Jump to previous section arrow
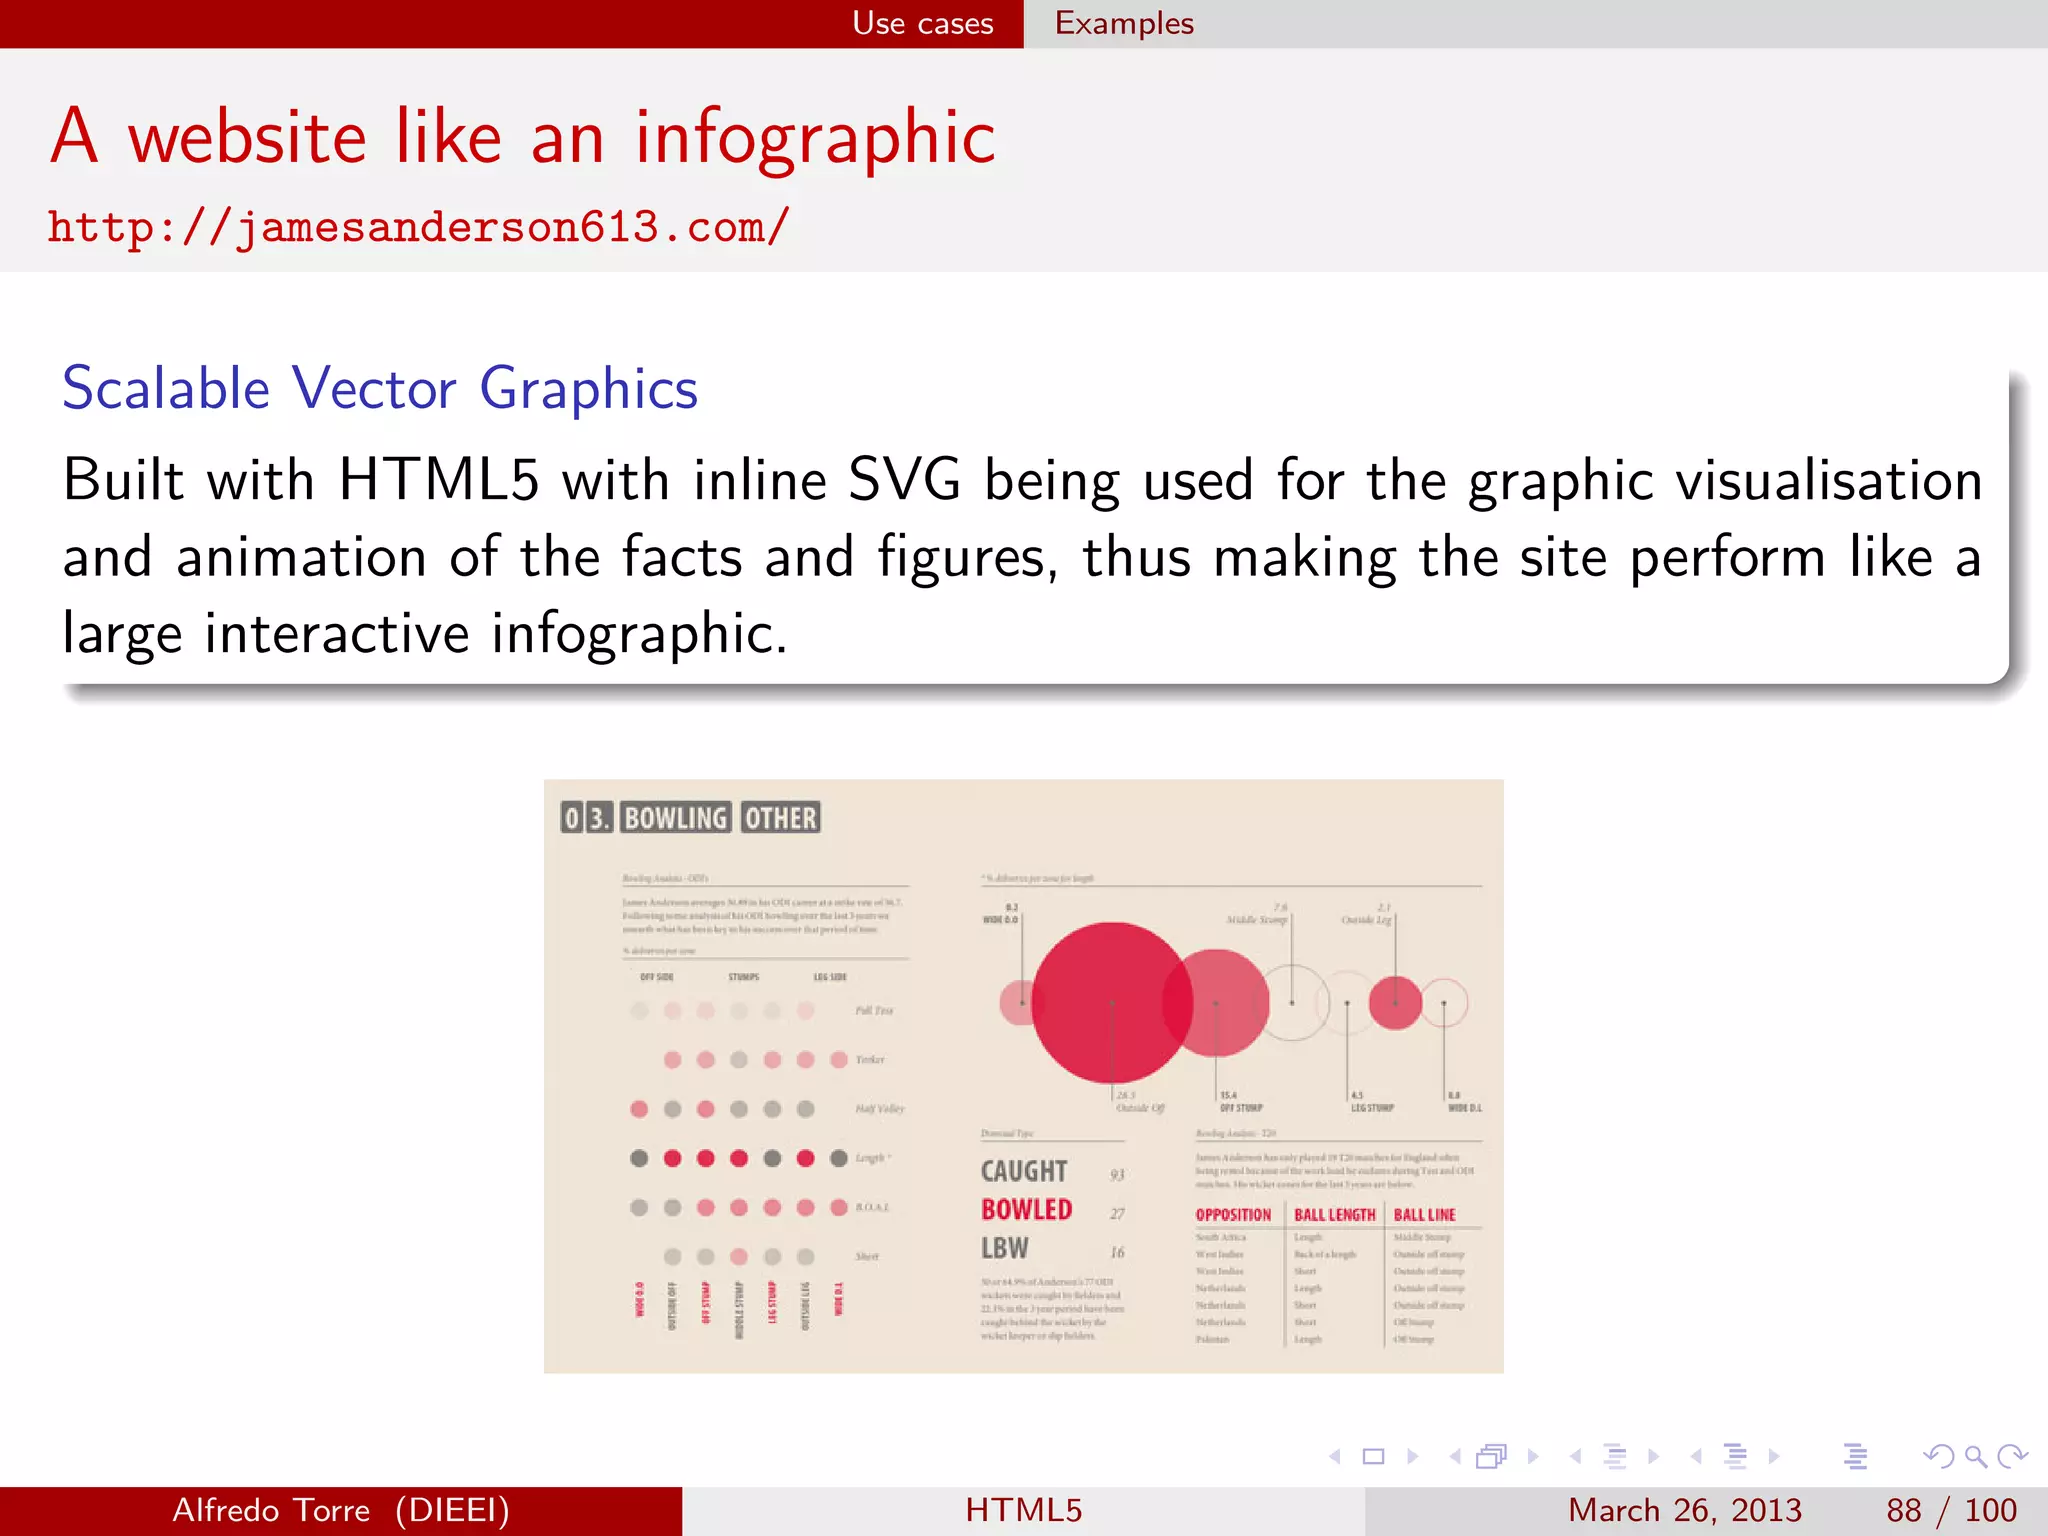This screenshot has width=2048, height=1536. coord(1696,1456)
